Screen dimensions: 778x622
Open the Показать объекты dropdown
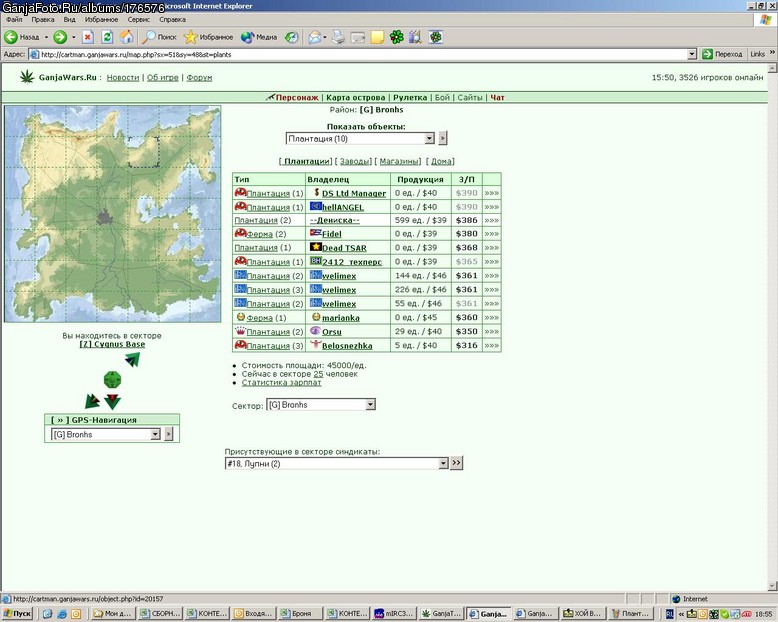point(360,139)
